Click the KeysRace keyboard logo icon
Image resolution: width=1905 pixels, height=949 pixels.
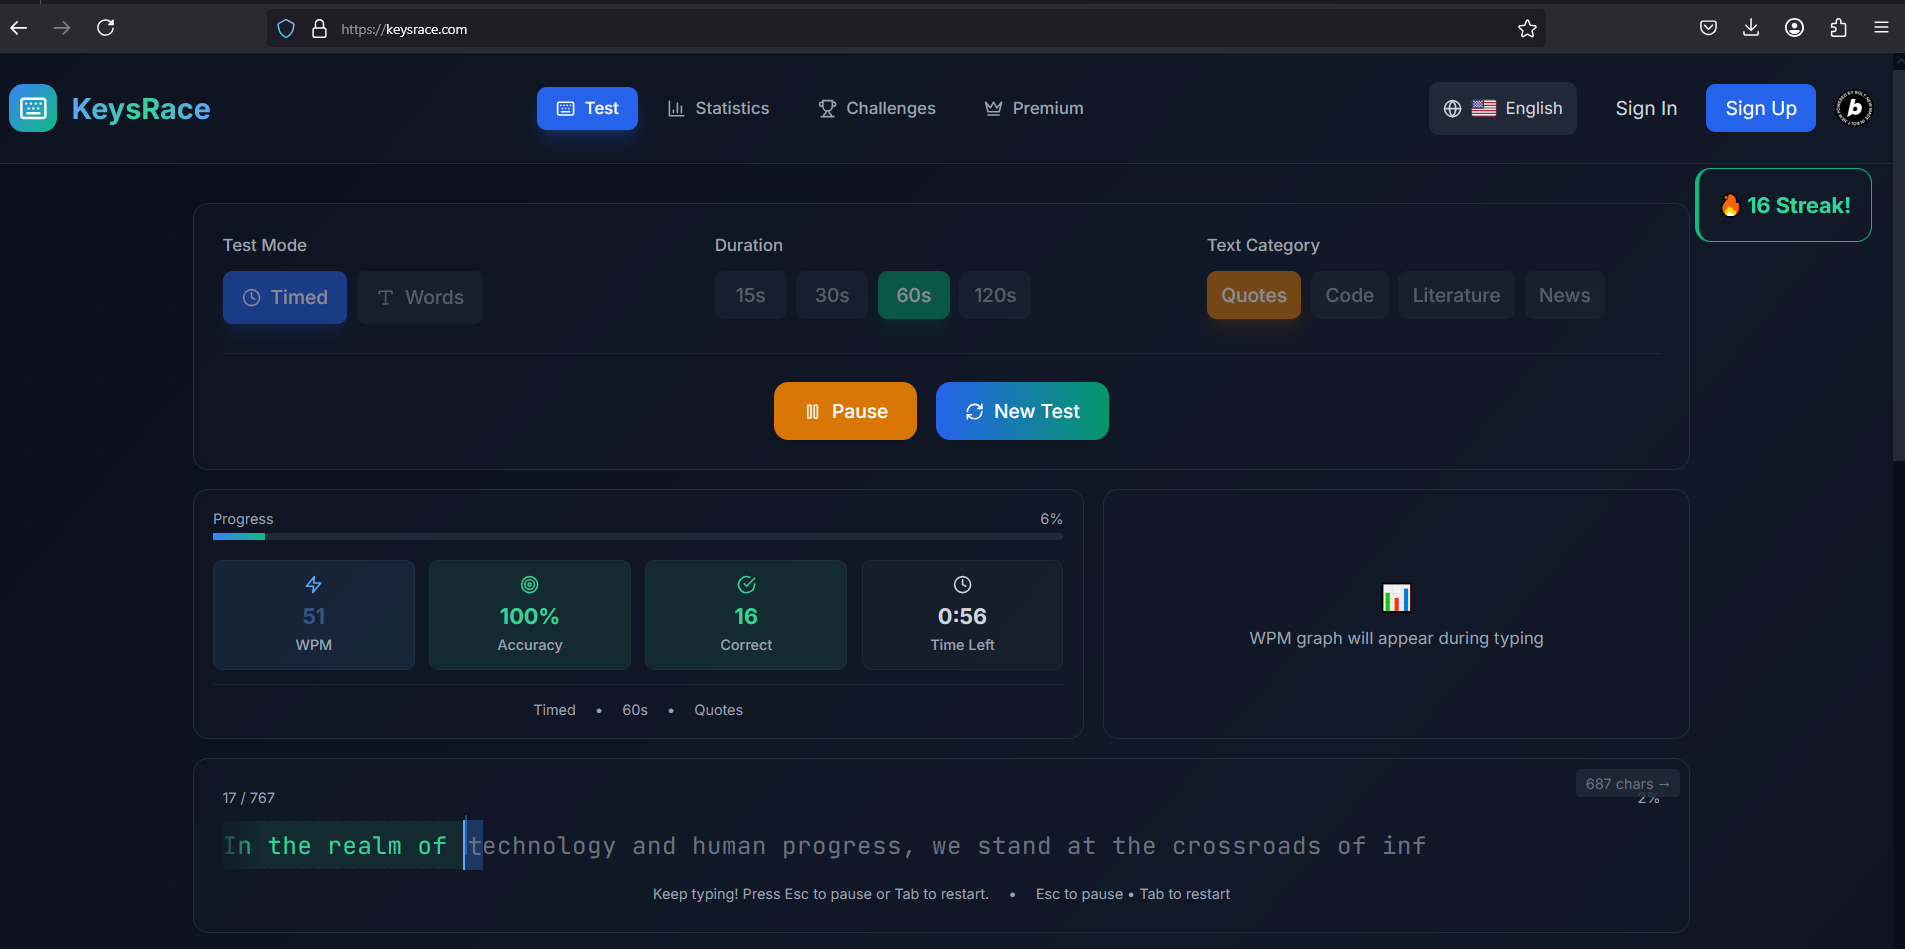click(33, 108)
